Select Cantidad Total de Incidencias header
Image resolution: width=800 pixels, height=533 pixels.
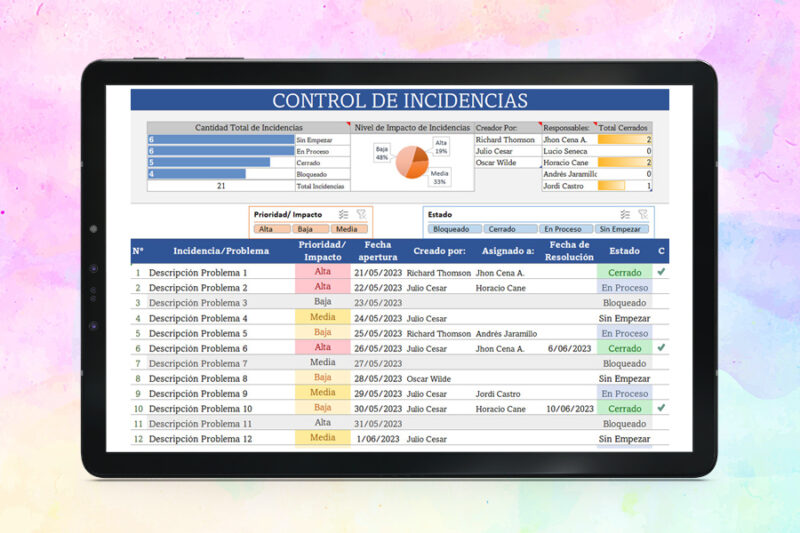tap(248, 128)
